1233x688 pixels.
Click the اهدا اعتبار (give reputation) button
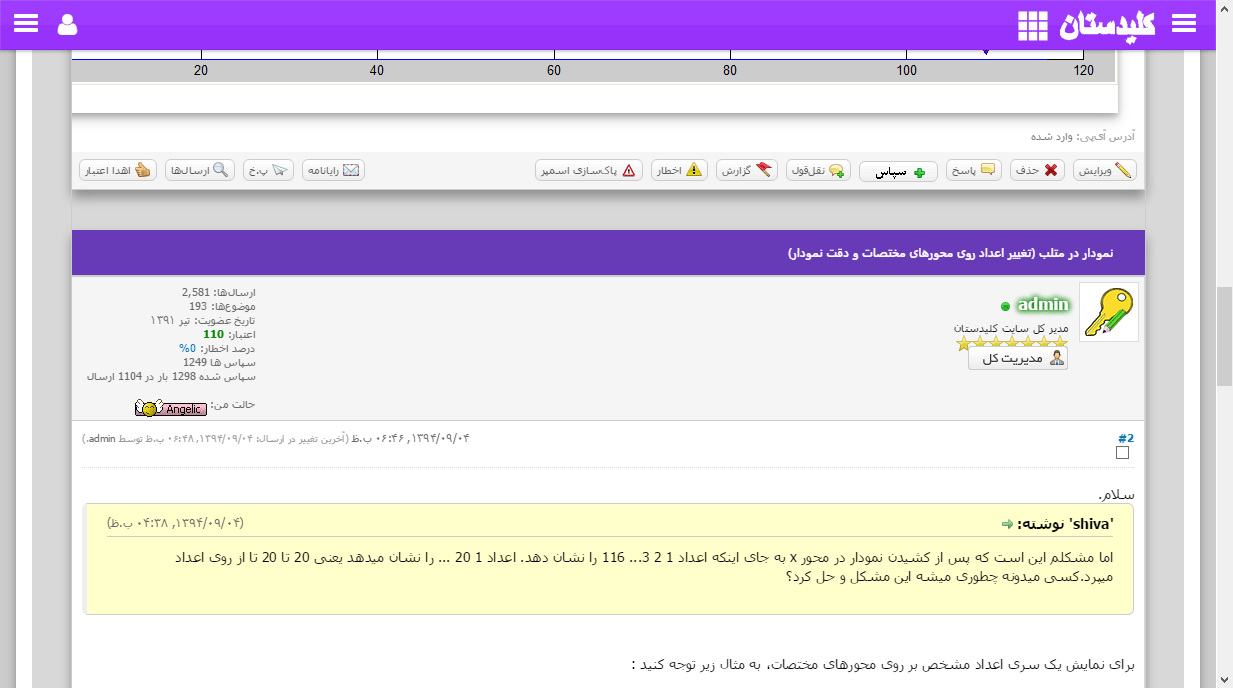pyautogui.click(x=118, y=170)
